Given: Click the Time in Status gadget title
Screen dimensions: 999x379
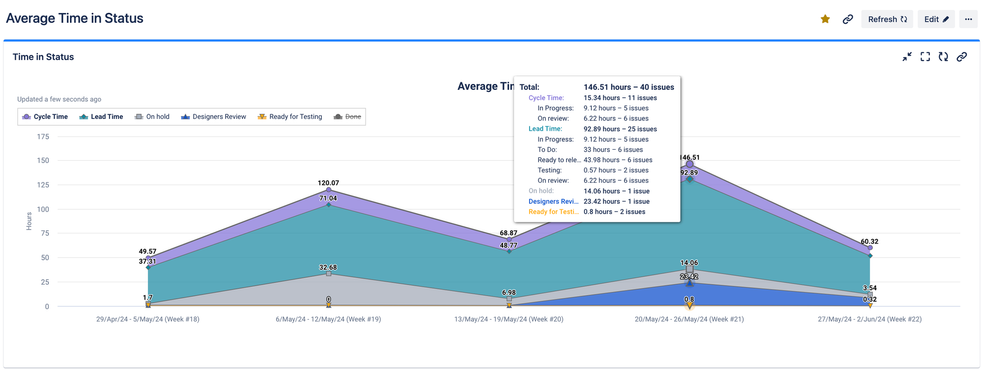Looking at the screenshot, I should (43, 57).
